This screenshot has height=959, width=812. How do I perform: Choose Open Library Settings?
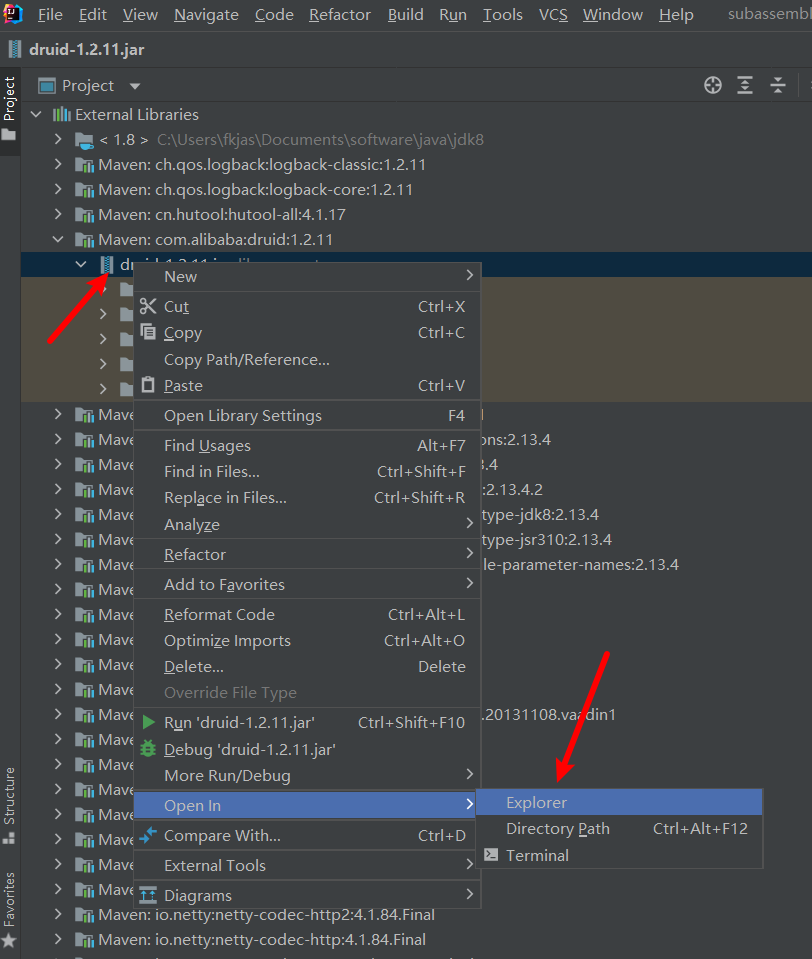coord(307,416)
